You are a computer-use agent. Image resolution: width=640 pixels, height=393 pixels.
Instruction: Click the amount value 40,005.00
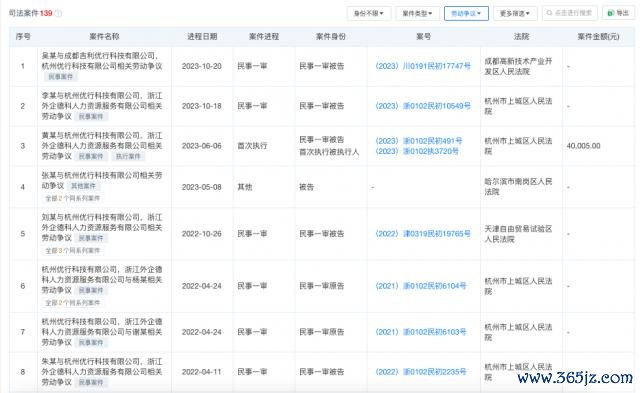[583, 146]
